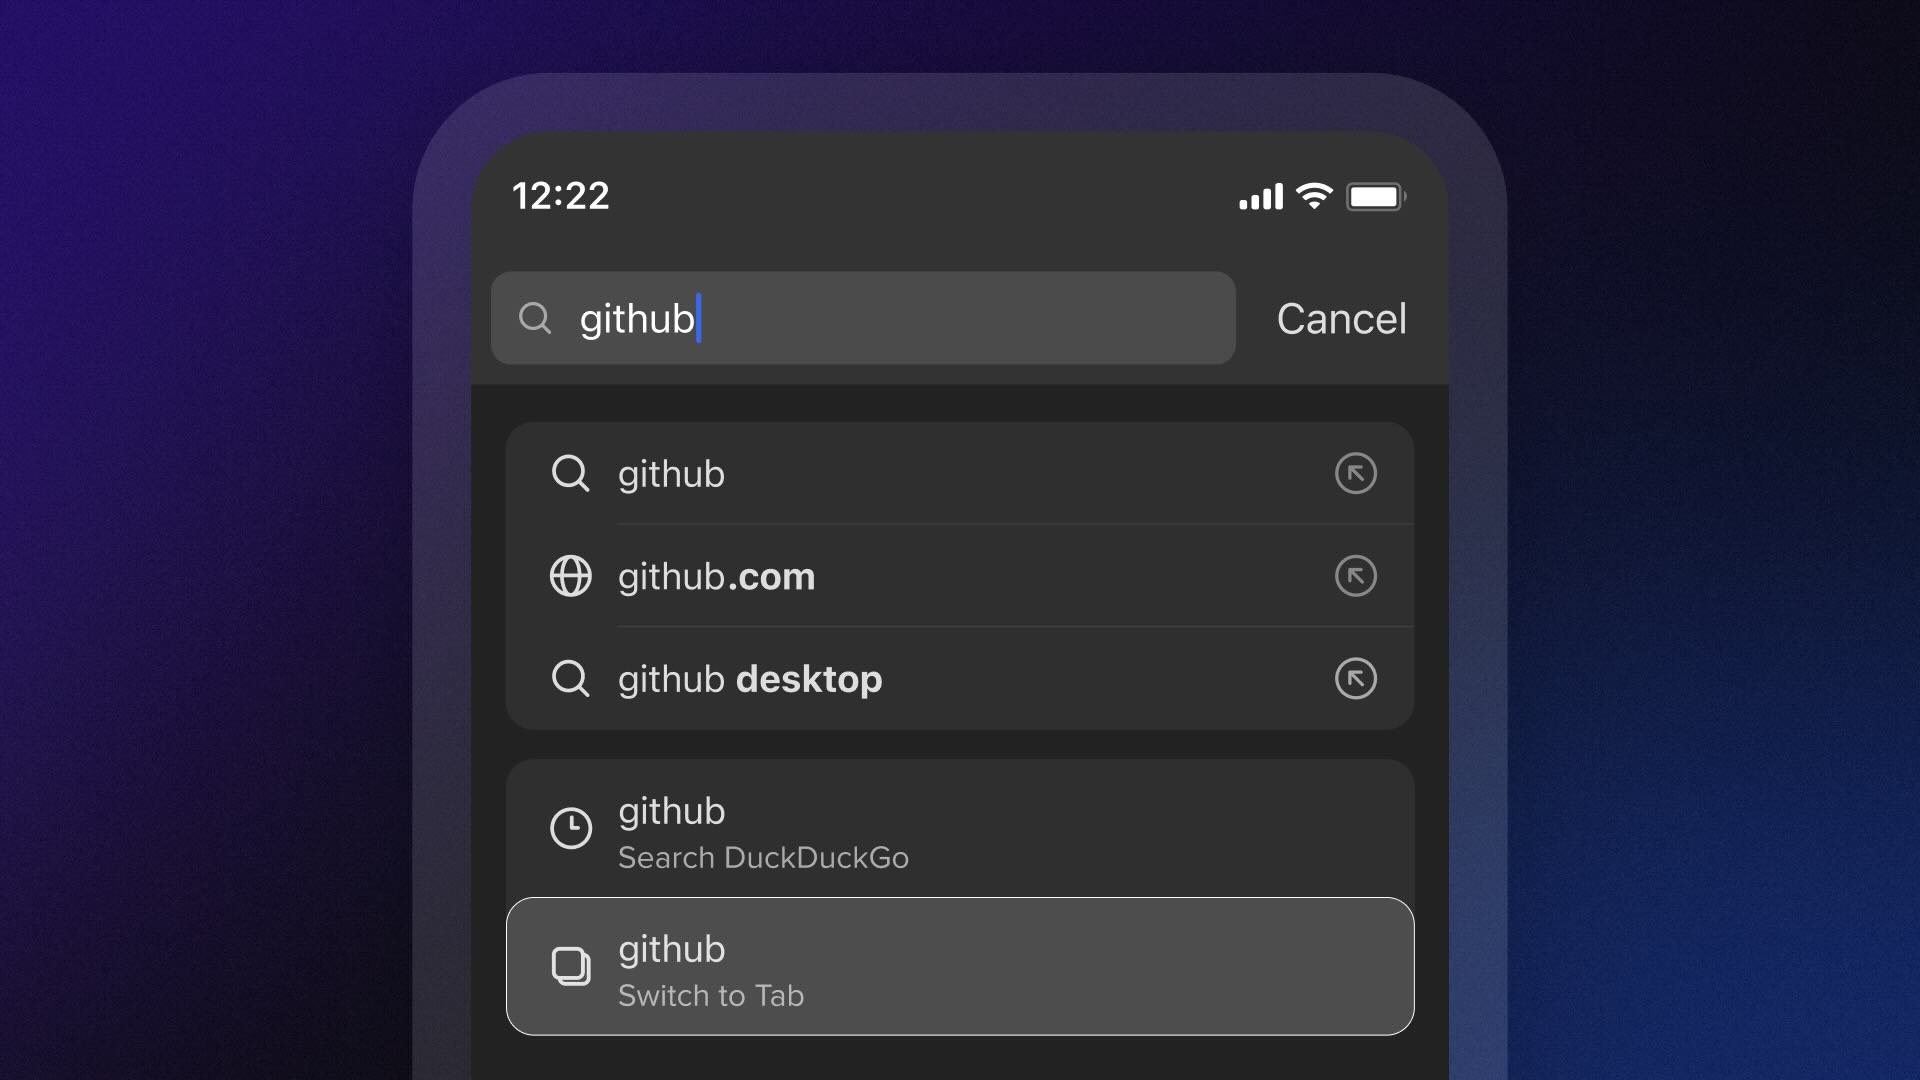Click the search icon in the address bar
The image size is (1920, 1080).
click(534, 318)
